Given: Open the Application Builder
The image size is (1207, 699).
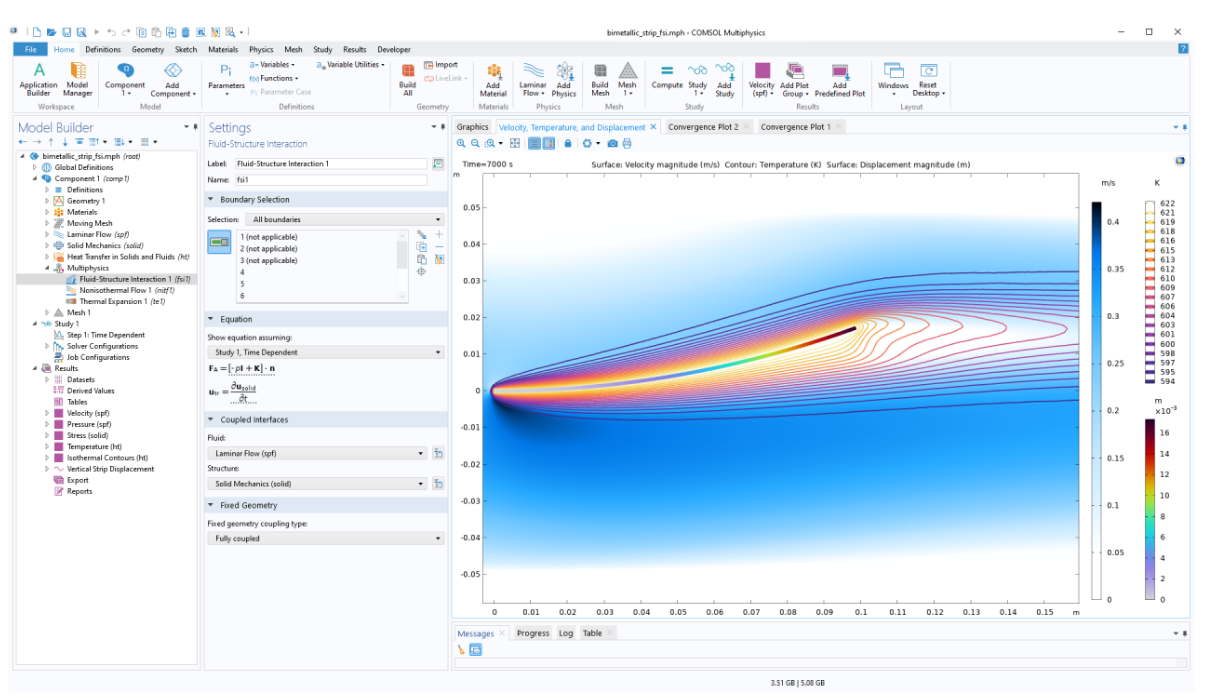Looking at the screenshot, I should [x=39, y=78].
